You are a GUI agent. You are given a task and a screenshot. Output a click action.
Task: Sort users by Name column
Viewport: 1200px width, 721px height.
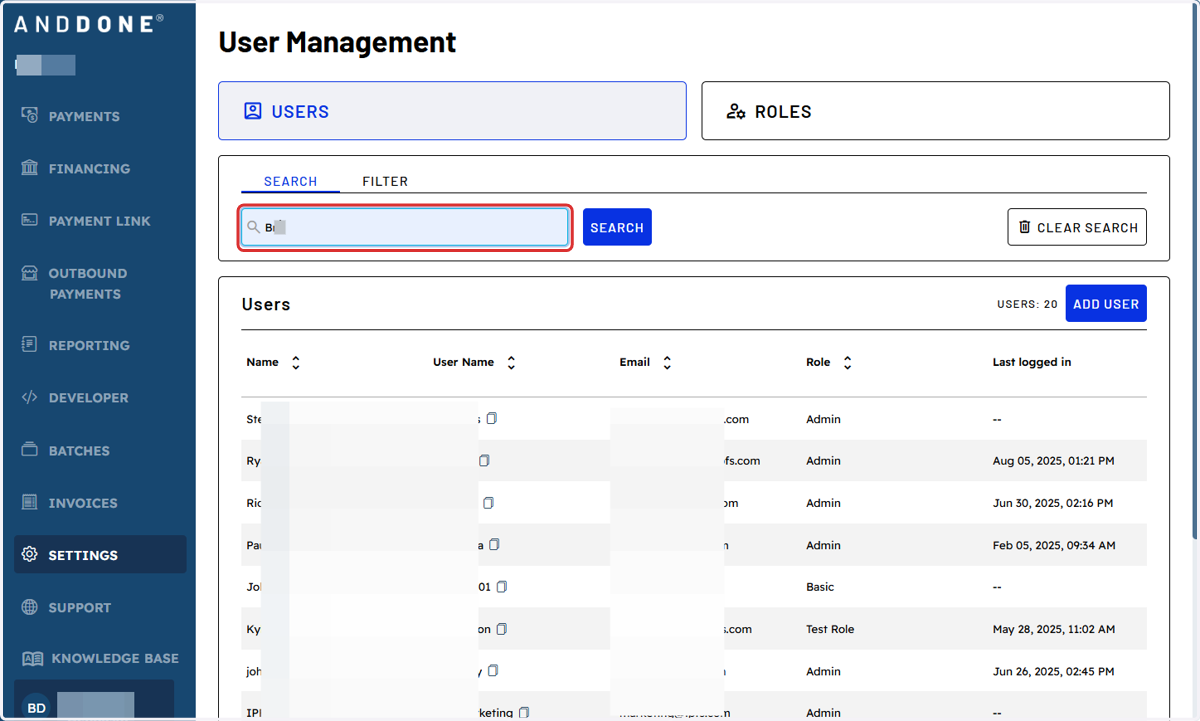[296, 363]
